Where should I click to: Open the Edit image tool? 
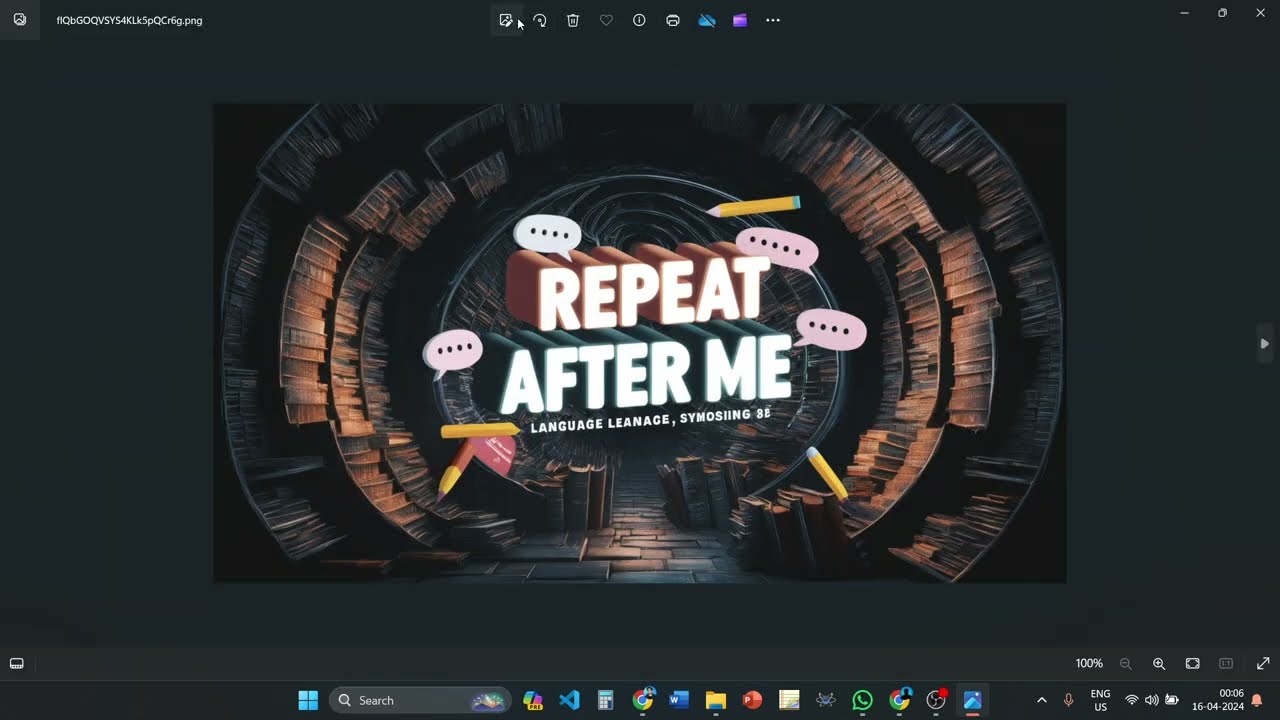point(506,20)
